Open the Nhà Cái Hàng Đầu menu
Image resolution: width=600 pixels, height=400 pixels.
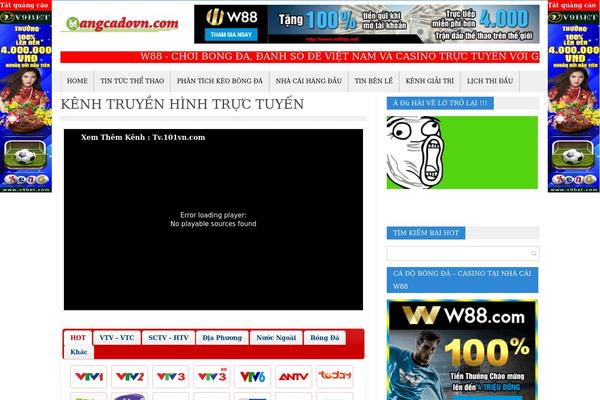[308, 81]
